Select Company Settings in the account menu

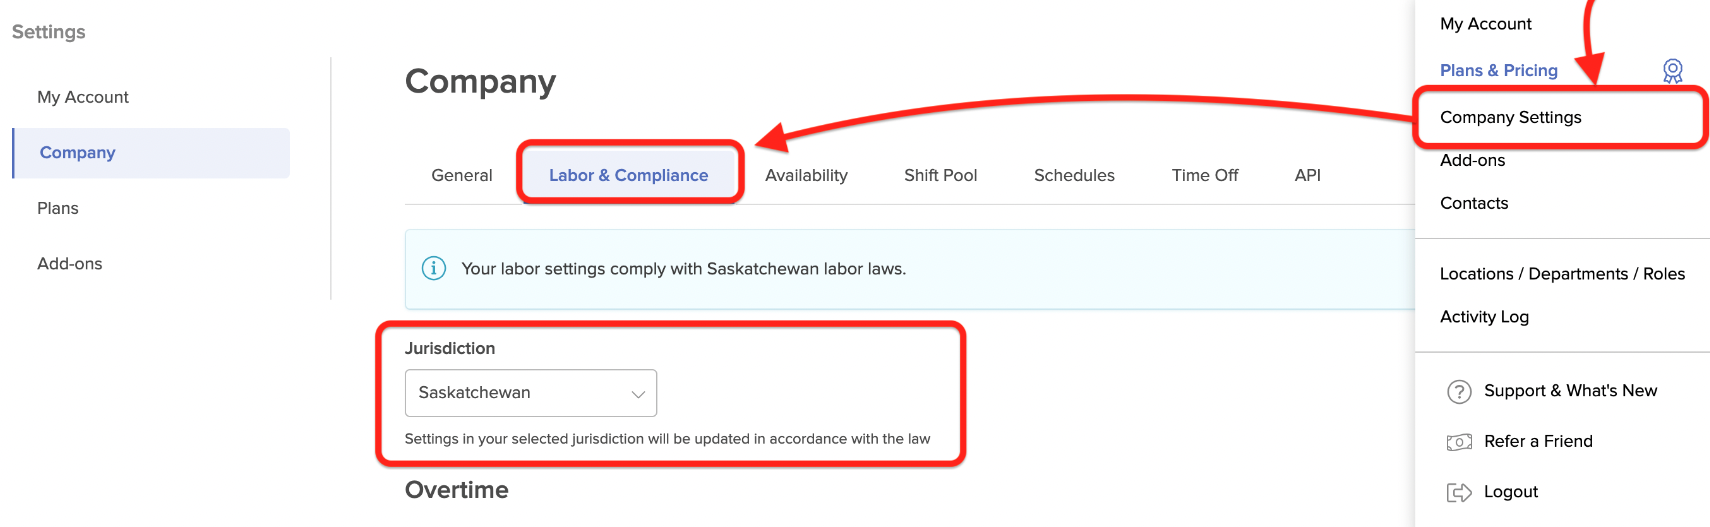point(1510,117)
